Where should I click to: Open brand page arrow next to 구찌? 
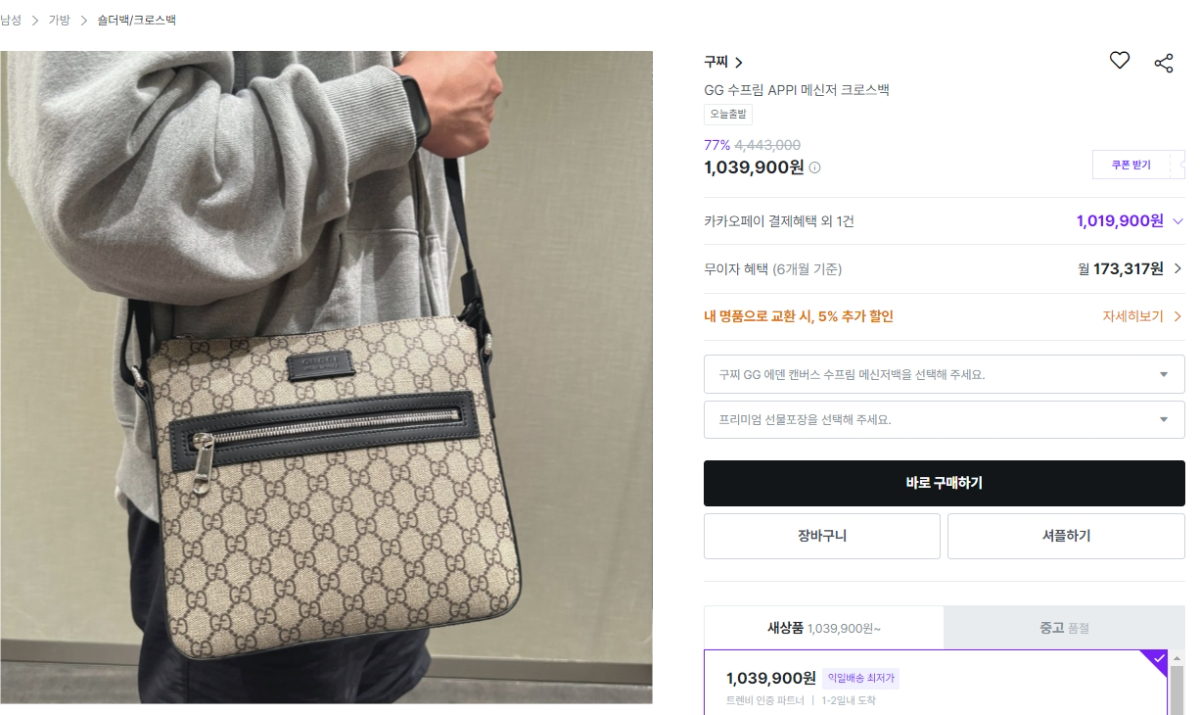click(739, 63)
